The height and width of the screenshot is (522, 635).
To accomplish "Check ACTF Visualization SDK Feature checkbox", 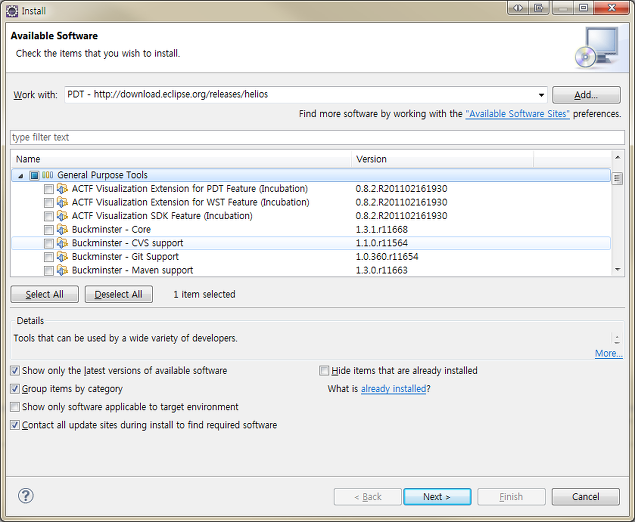I will tap(49, 216).
